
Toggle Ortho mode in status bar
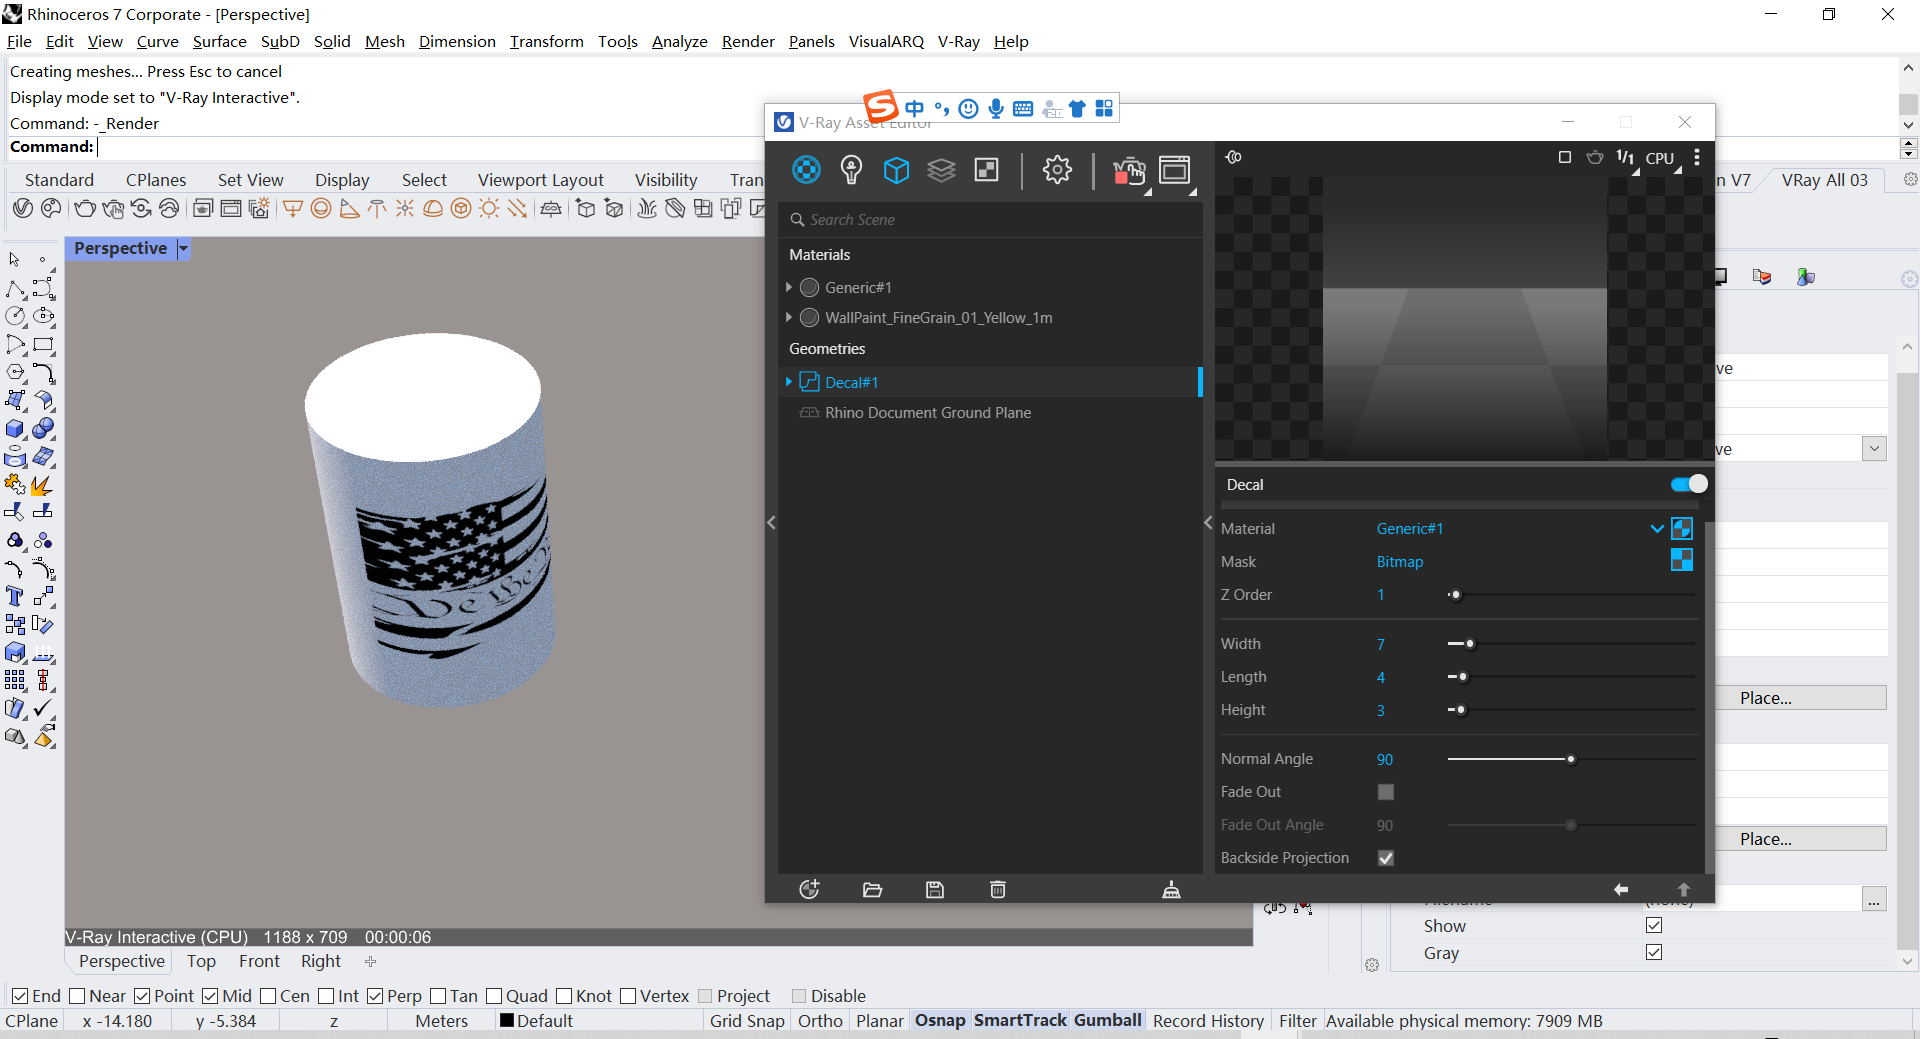point(820,1021)
